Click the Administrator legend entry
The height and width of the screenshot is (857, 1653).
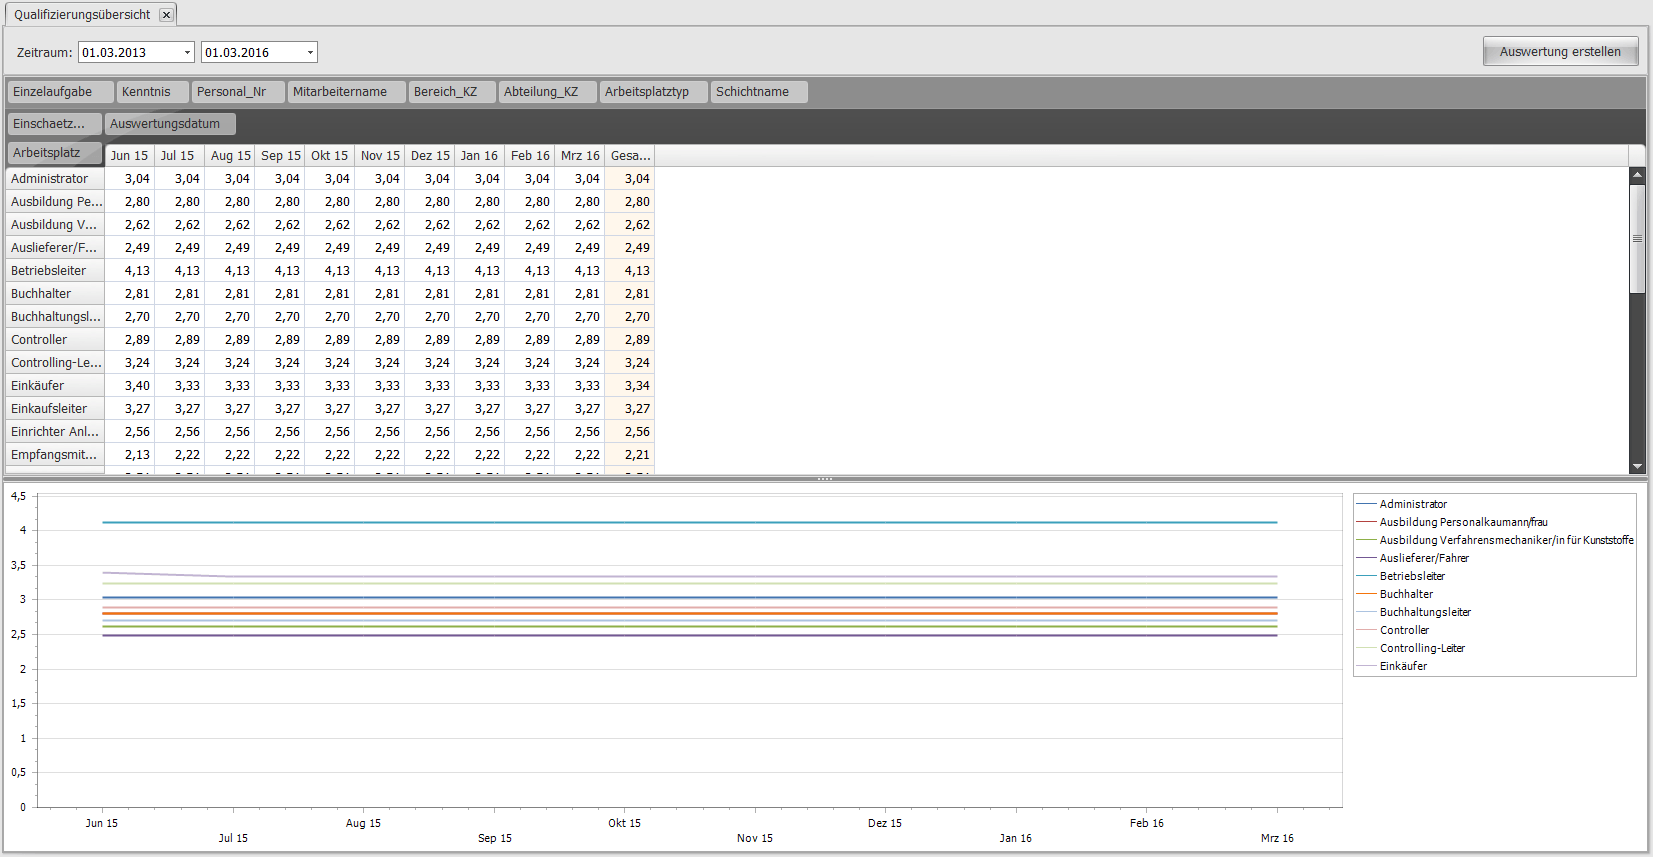[x=1412, y=504]
